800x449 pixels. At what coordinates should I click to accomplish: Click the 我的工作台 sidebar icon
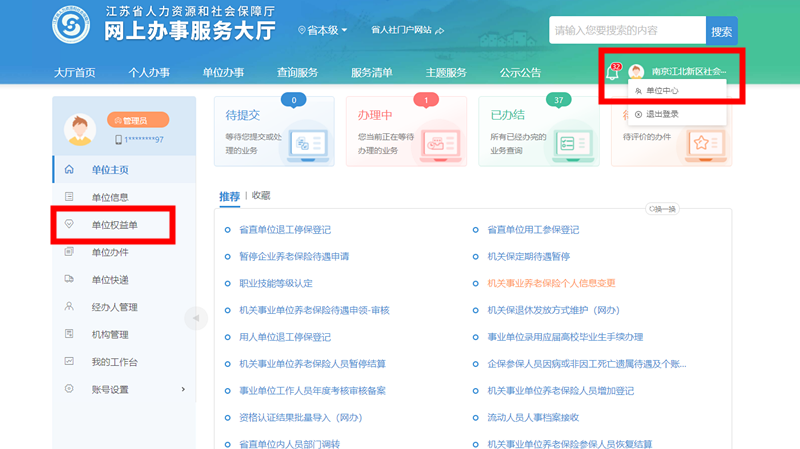coord(69,361)
